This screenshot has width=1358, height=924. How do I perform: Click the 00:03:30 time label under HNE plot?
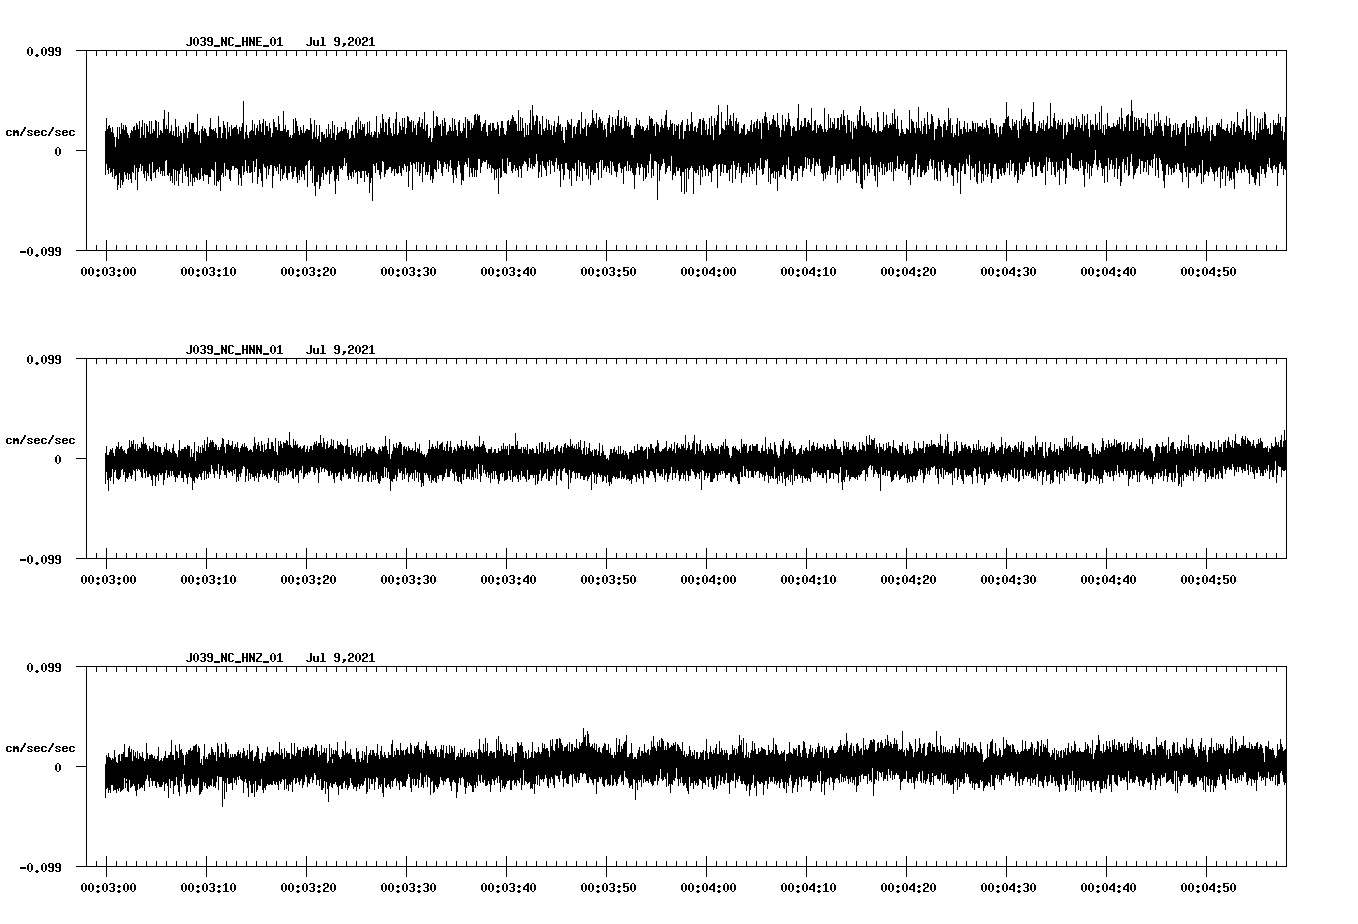(408, 272)
